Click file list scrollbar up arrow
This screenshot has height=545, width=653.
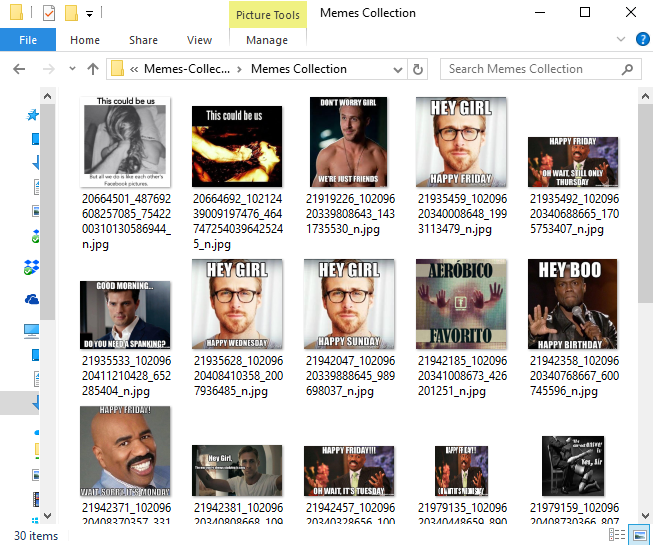[645, 96]
